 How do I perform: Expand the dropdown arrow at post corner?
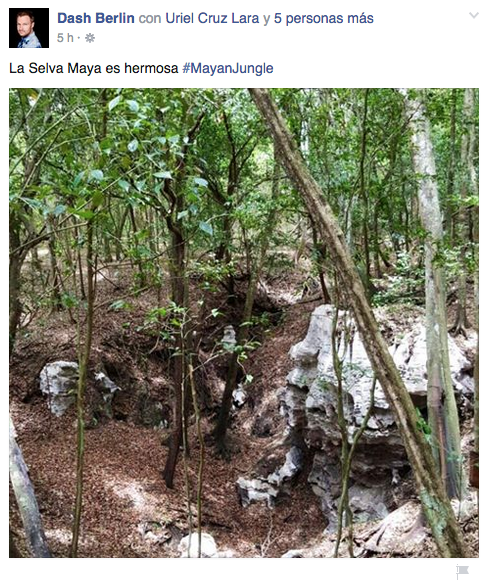point(474,15)
